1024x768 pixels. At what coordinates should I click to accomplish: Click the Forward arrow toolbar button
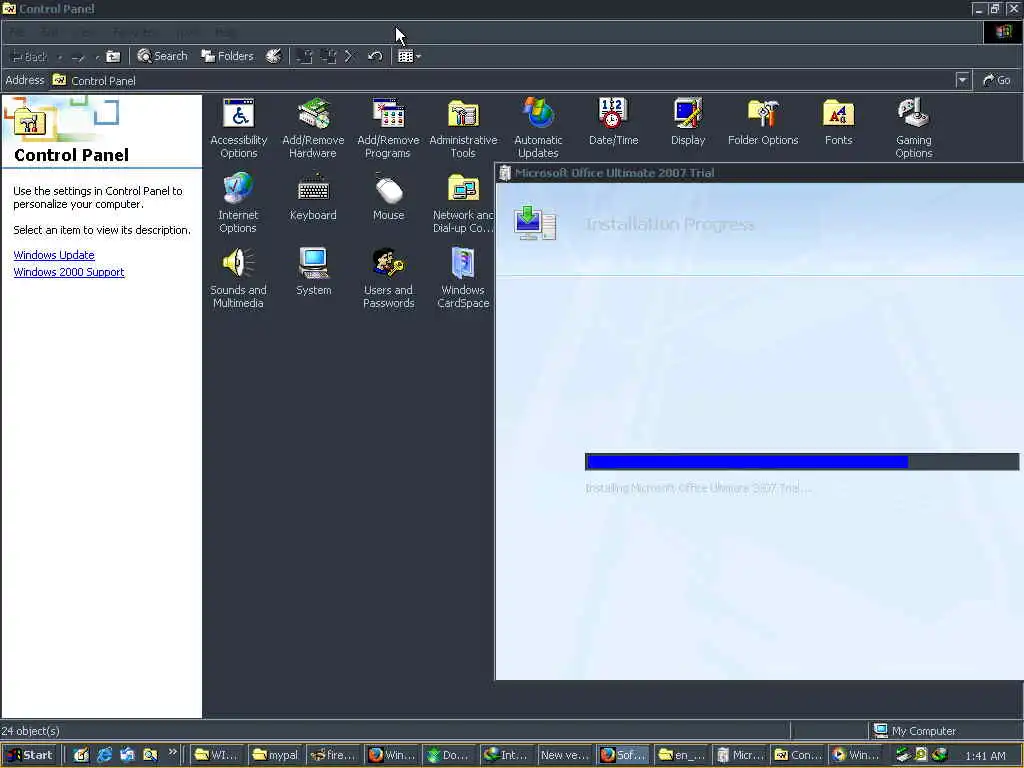pos(78,57)
